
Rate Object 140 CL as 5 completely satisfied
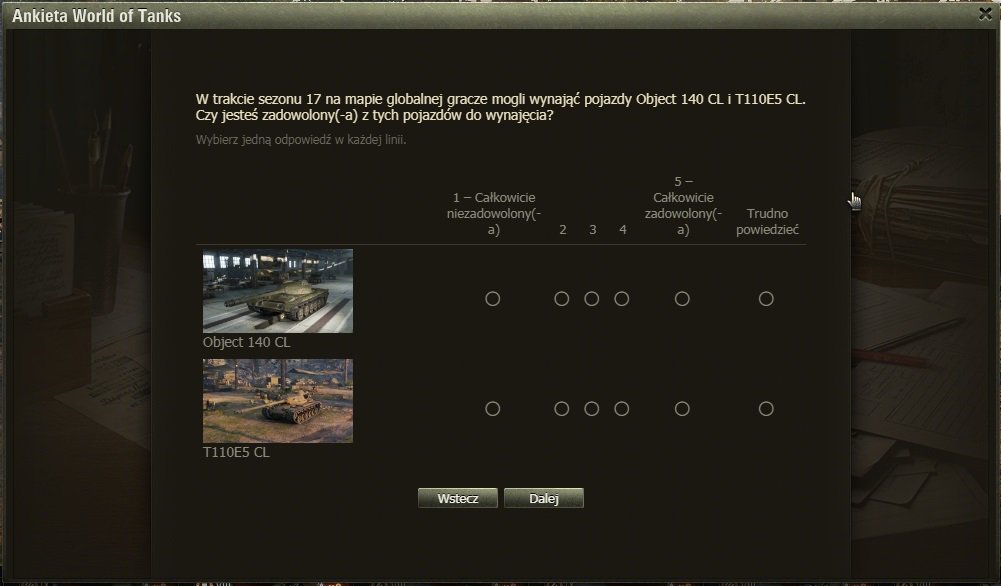click(x=682, y=299)
